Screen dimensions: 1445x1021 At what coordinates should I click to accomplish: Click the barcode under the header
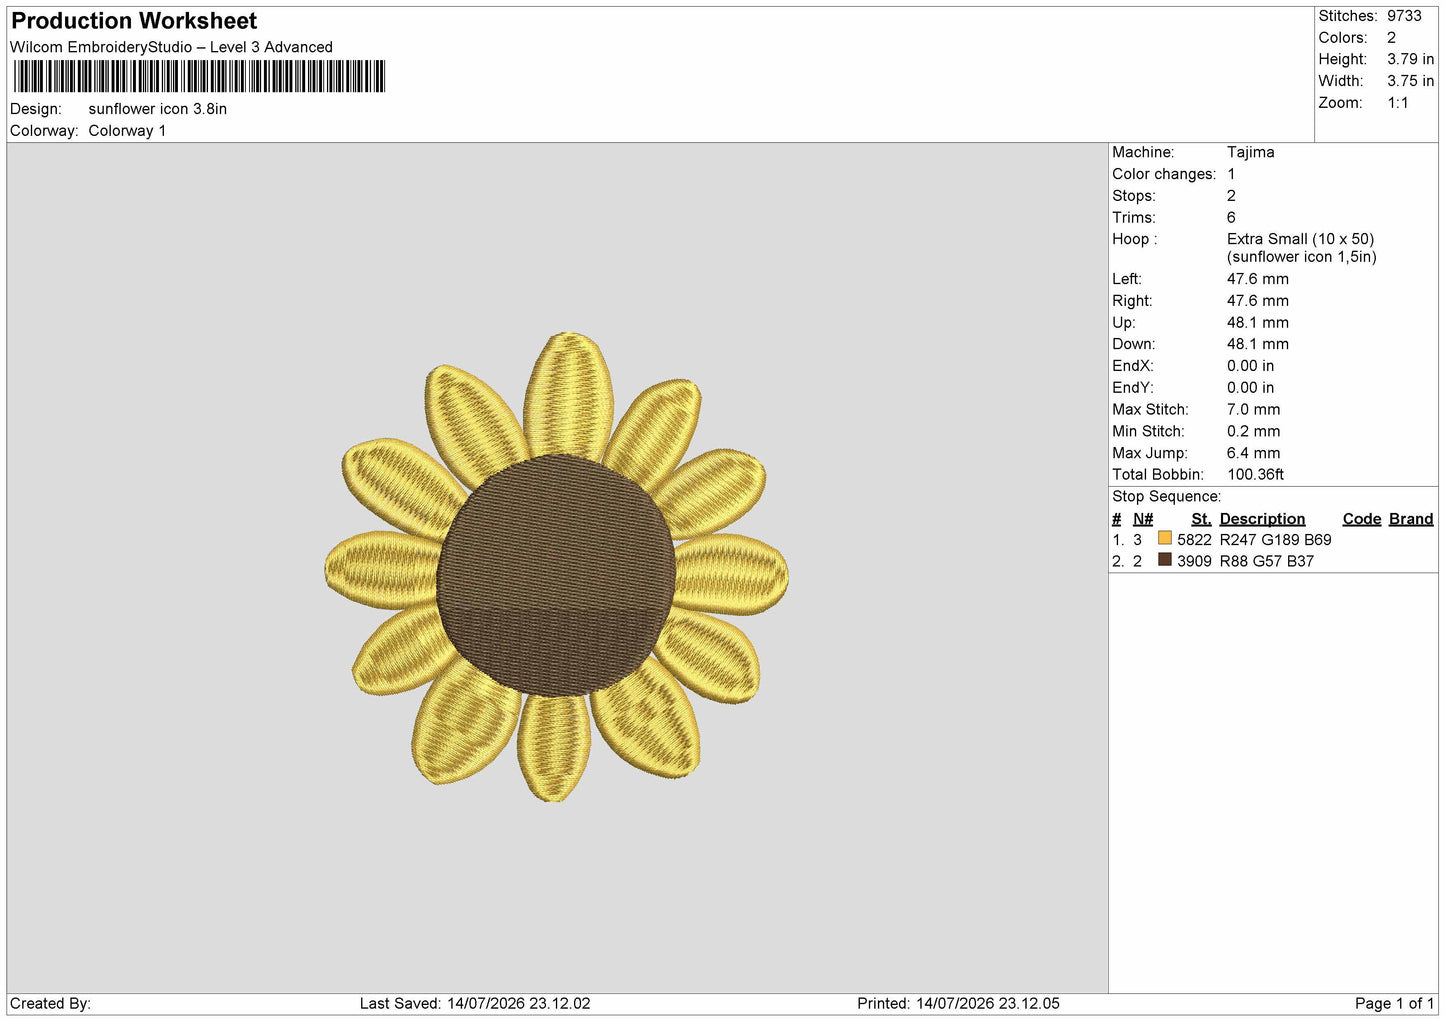pyautogui.click(x=199, y=76)
